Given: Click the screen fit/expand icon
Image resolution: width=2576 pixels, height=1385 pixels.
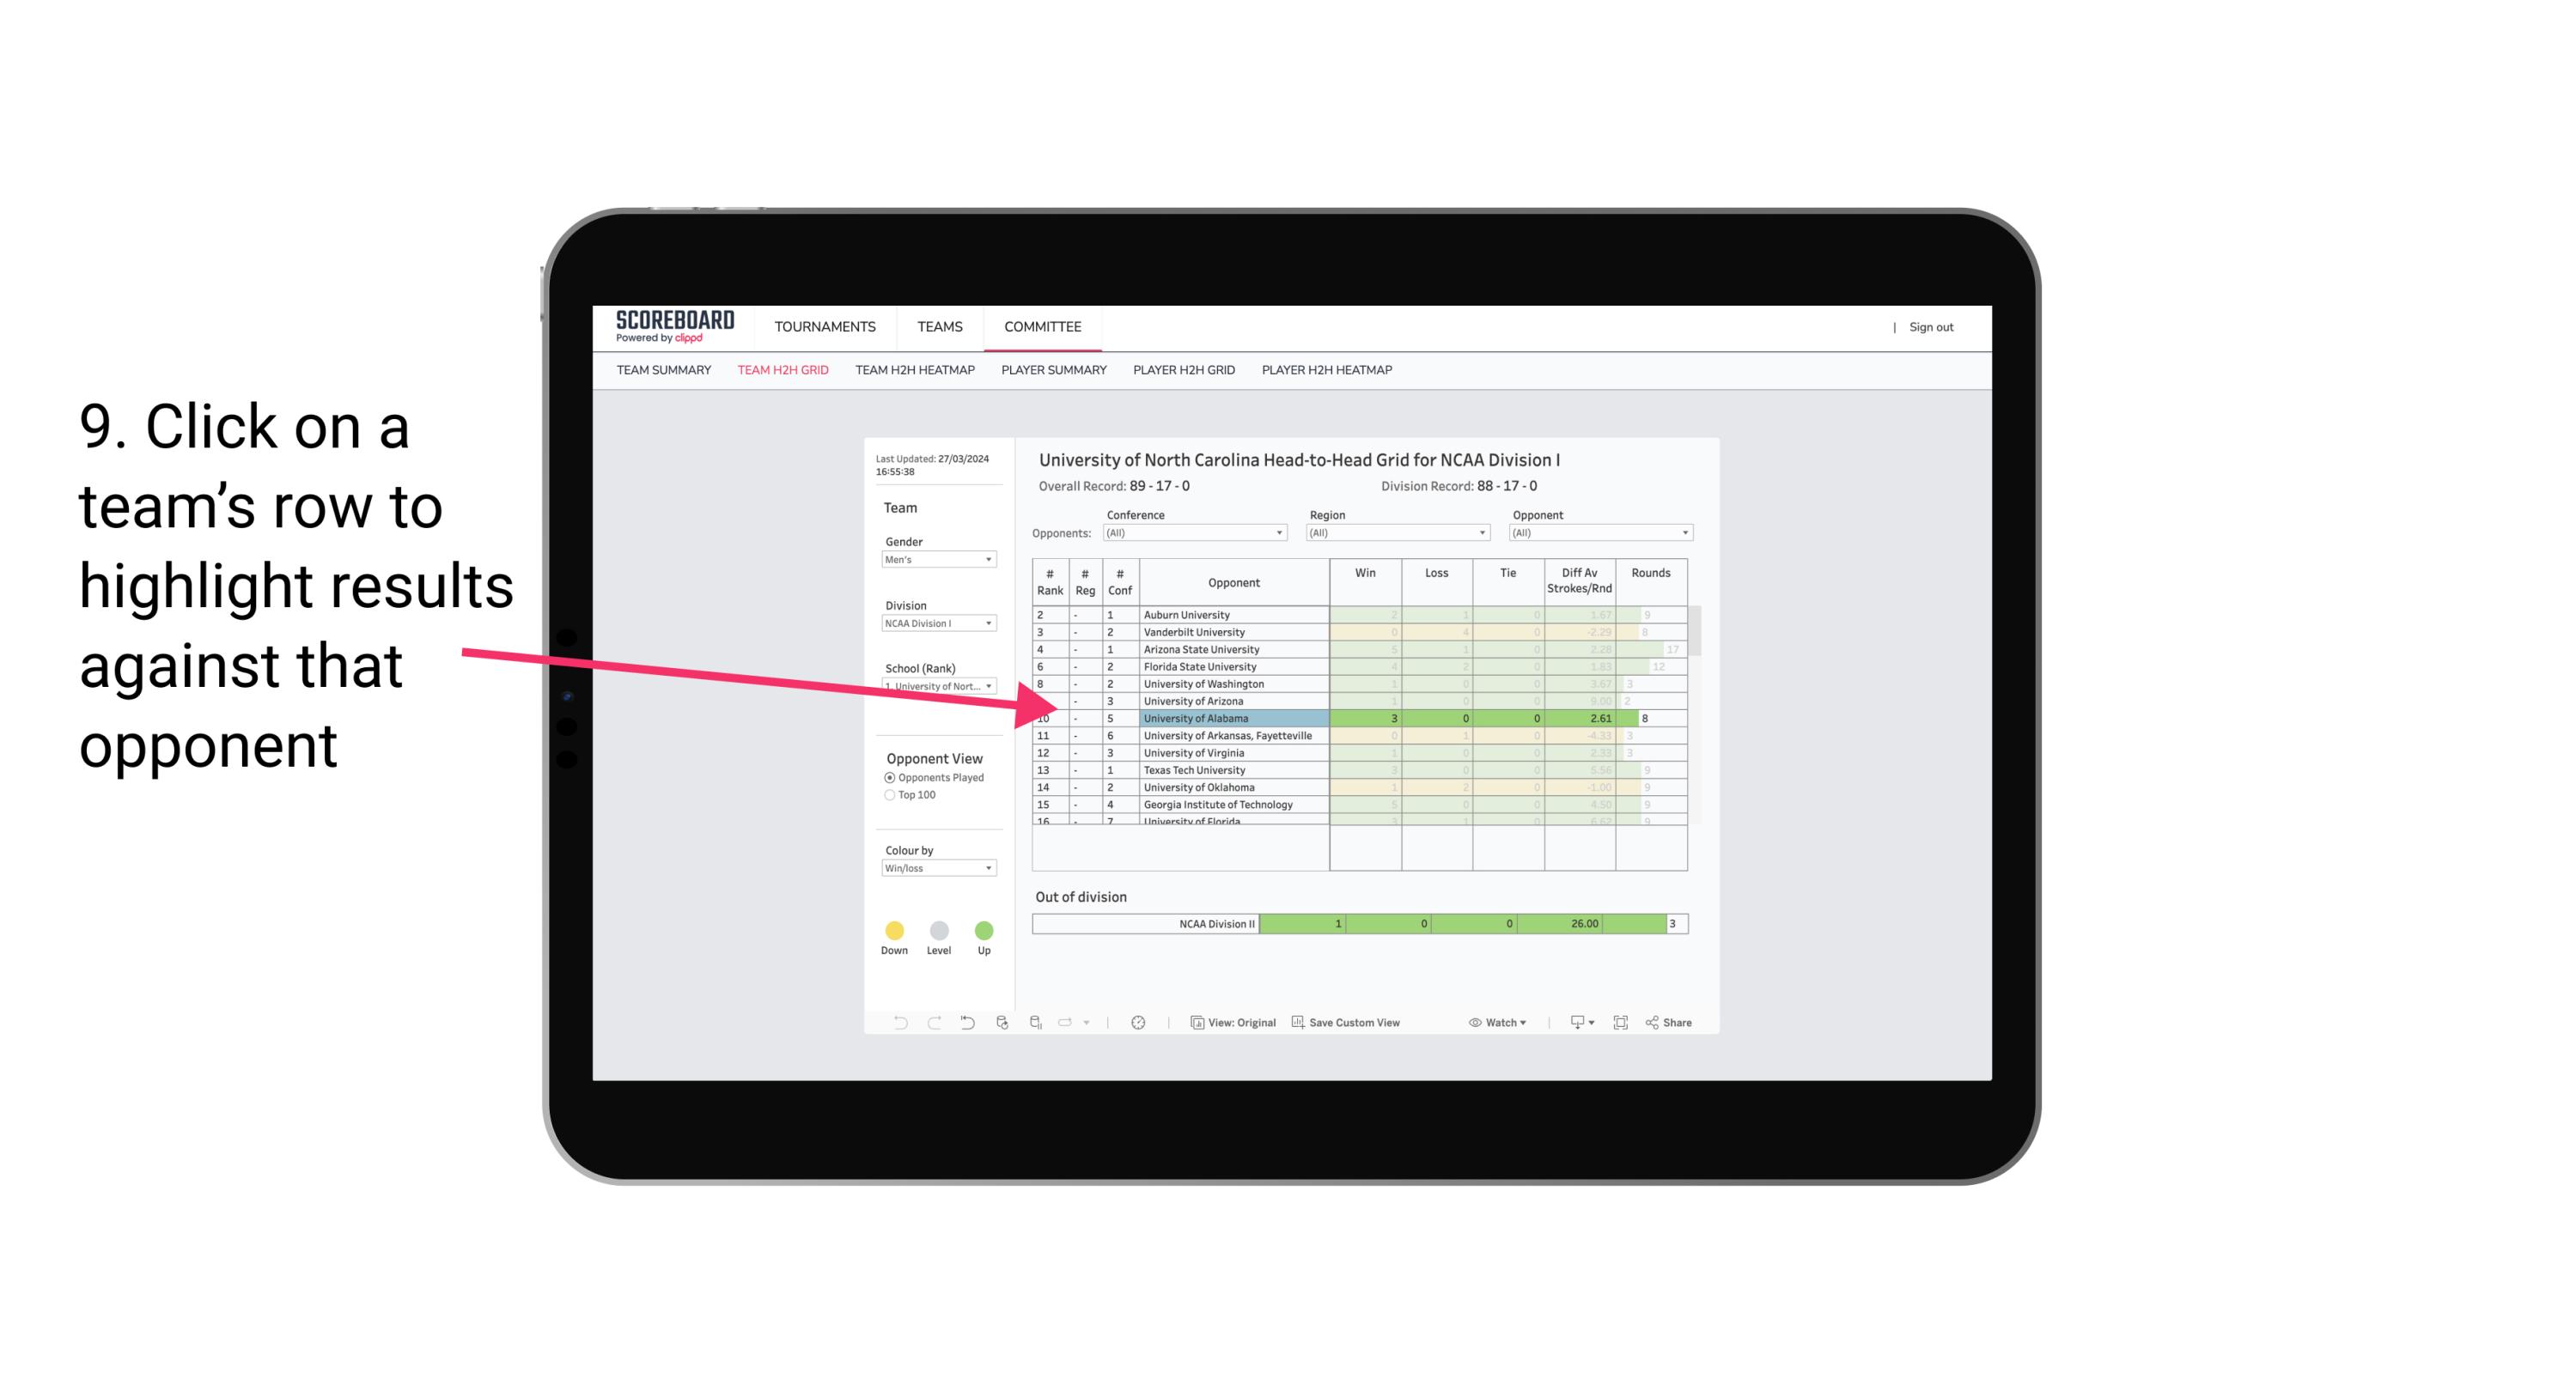Looking at the screenshot, I should (1619, 1024).
